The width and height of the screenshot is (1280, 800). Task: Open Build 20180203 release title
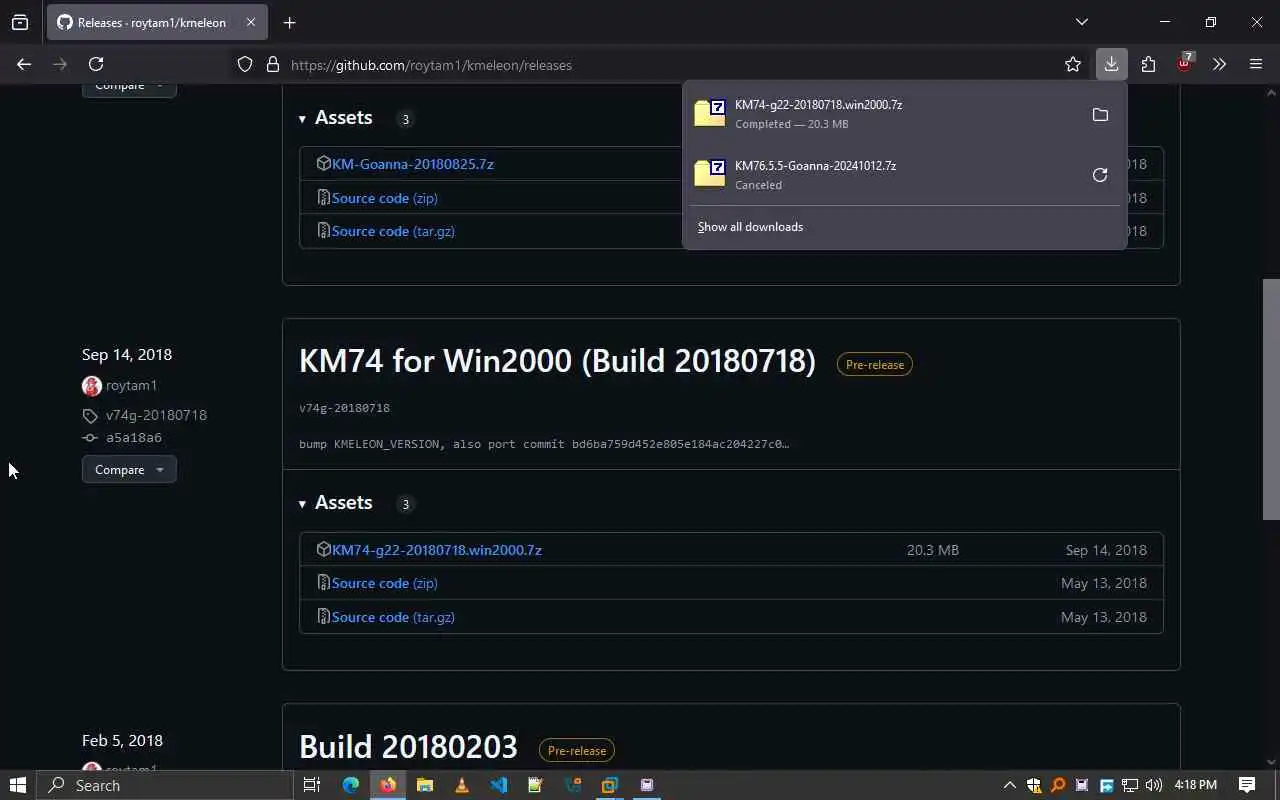(x=408, y=747)
